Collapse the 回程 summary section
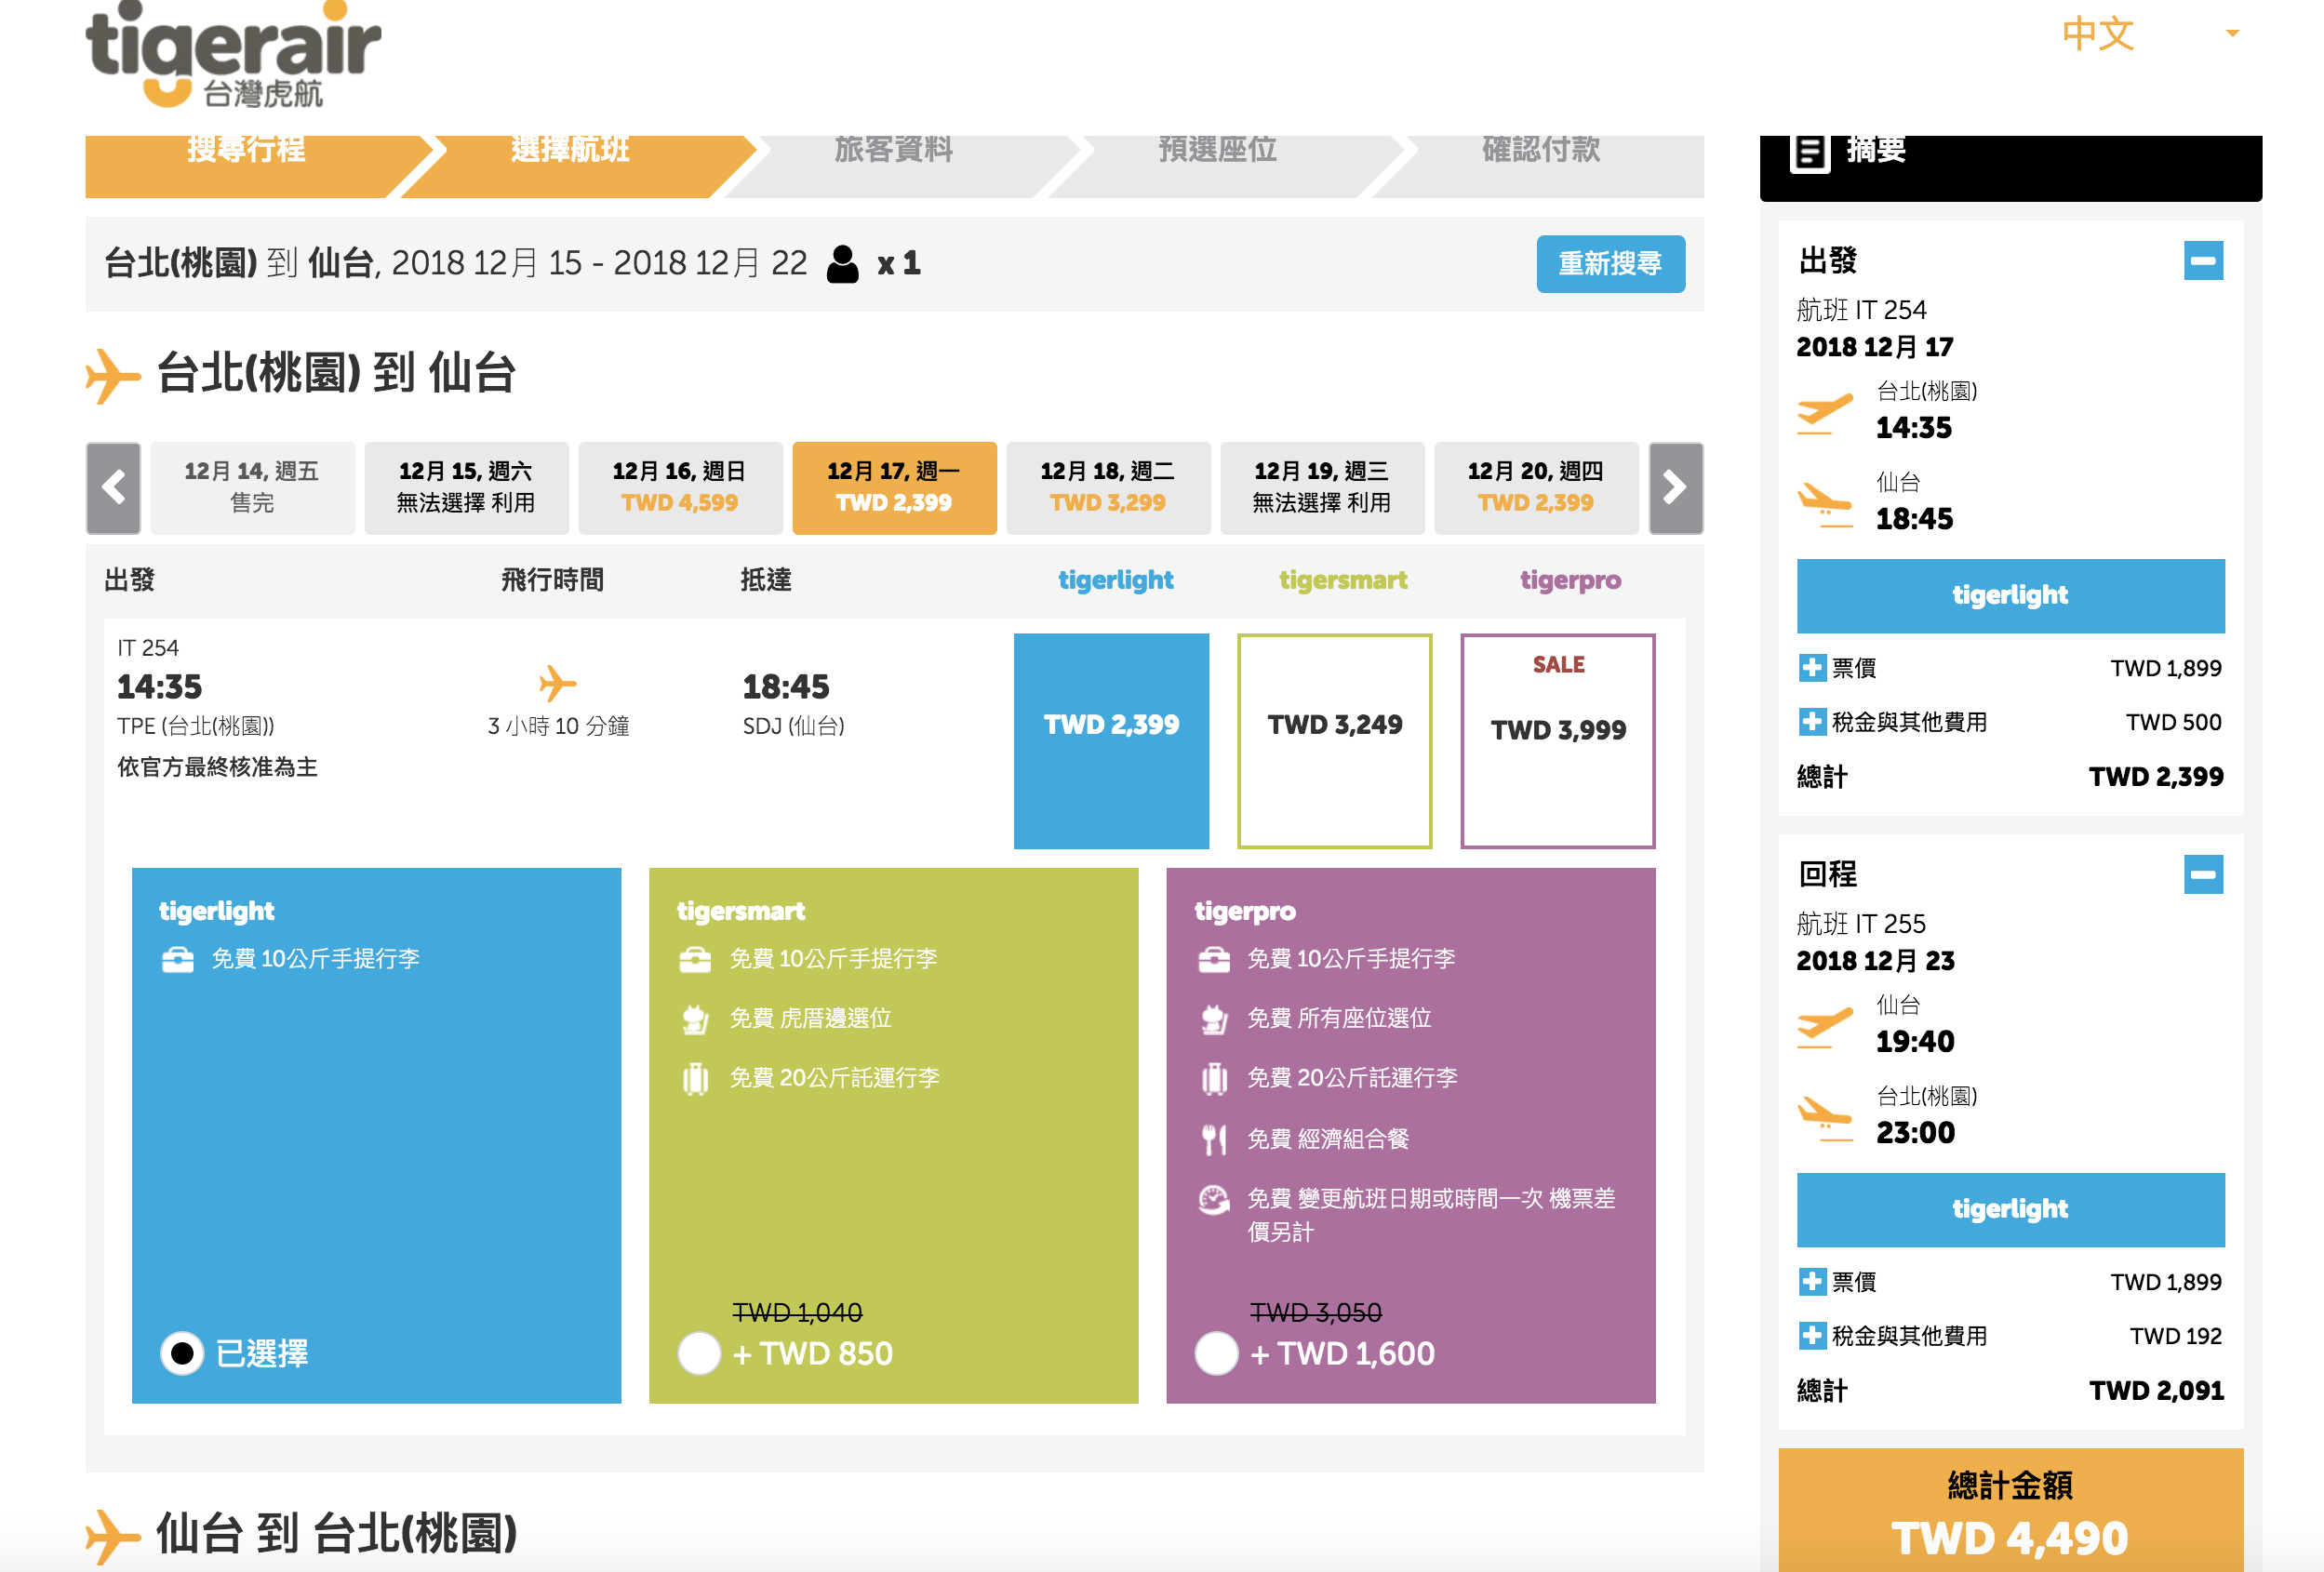Viewport: 2324px width, 1572px height. point(2203,875)
